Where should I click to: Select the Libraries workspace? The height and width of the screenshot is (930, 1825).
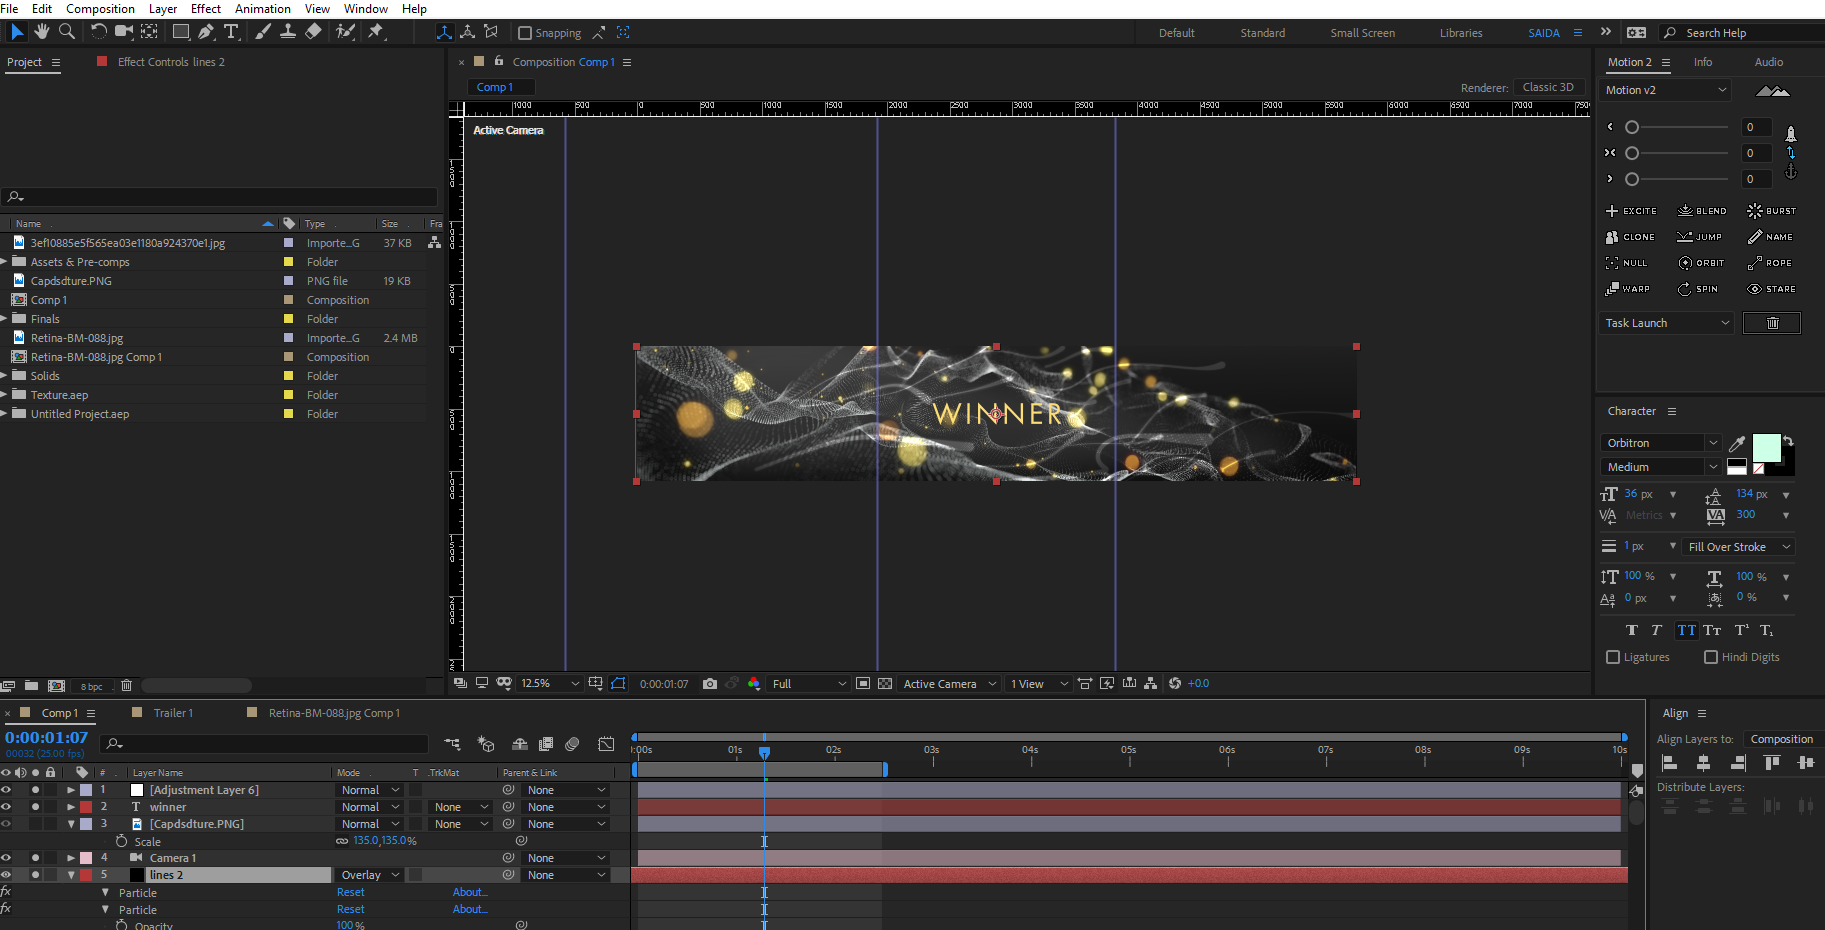click(x=1461, y=33)
